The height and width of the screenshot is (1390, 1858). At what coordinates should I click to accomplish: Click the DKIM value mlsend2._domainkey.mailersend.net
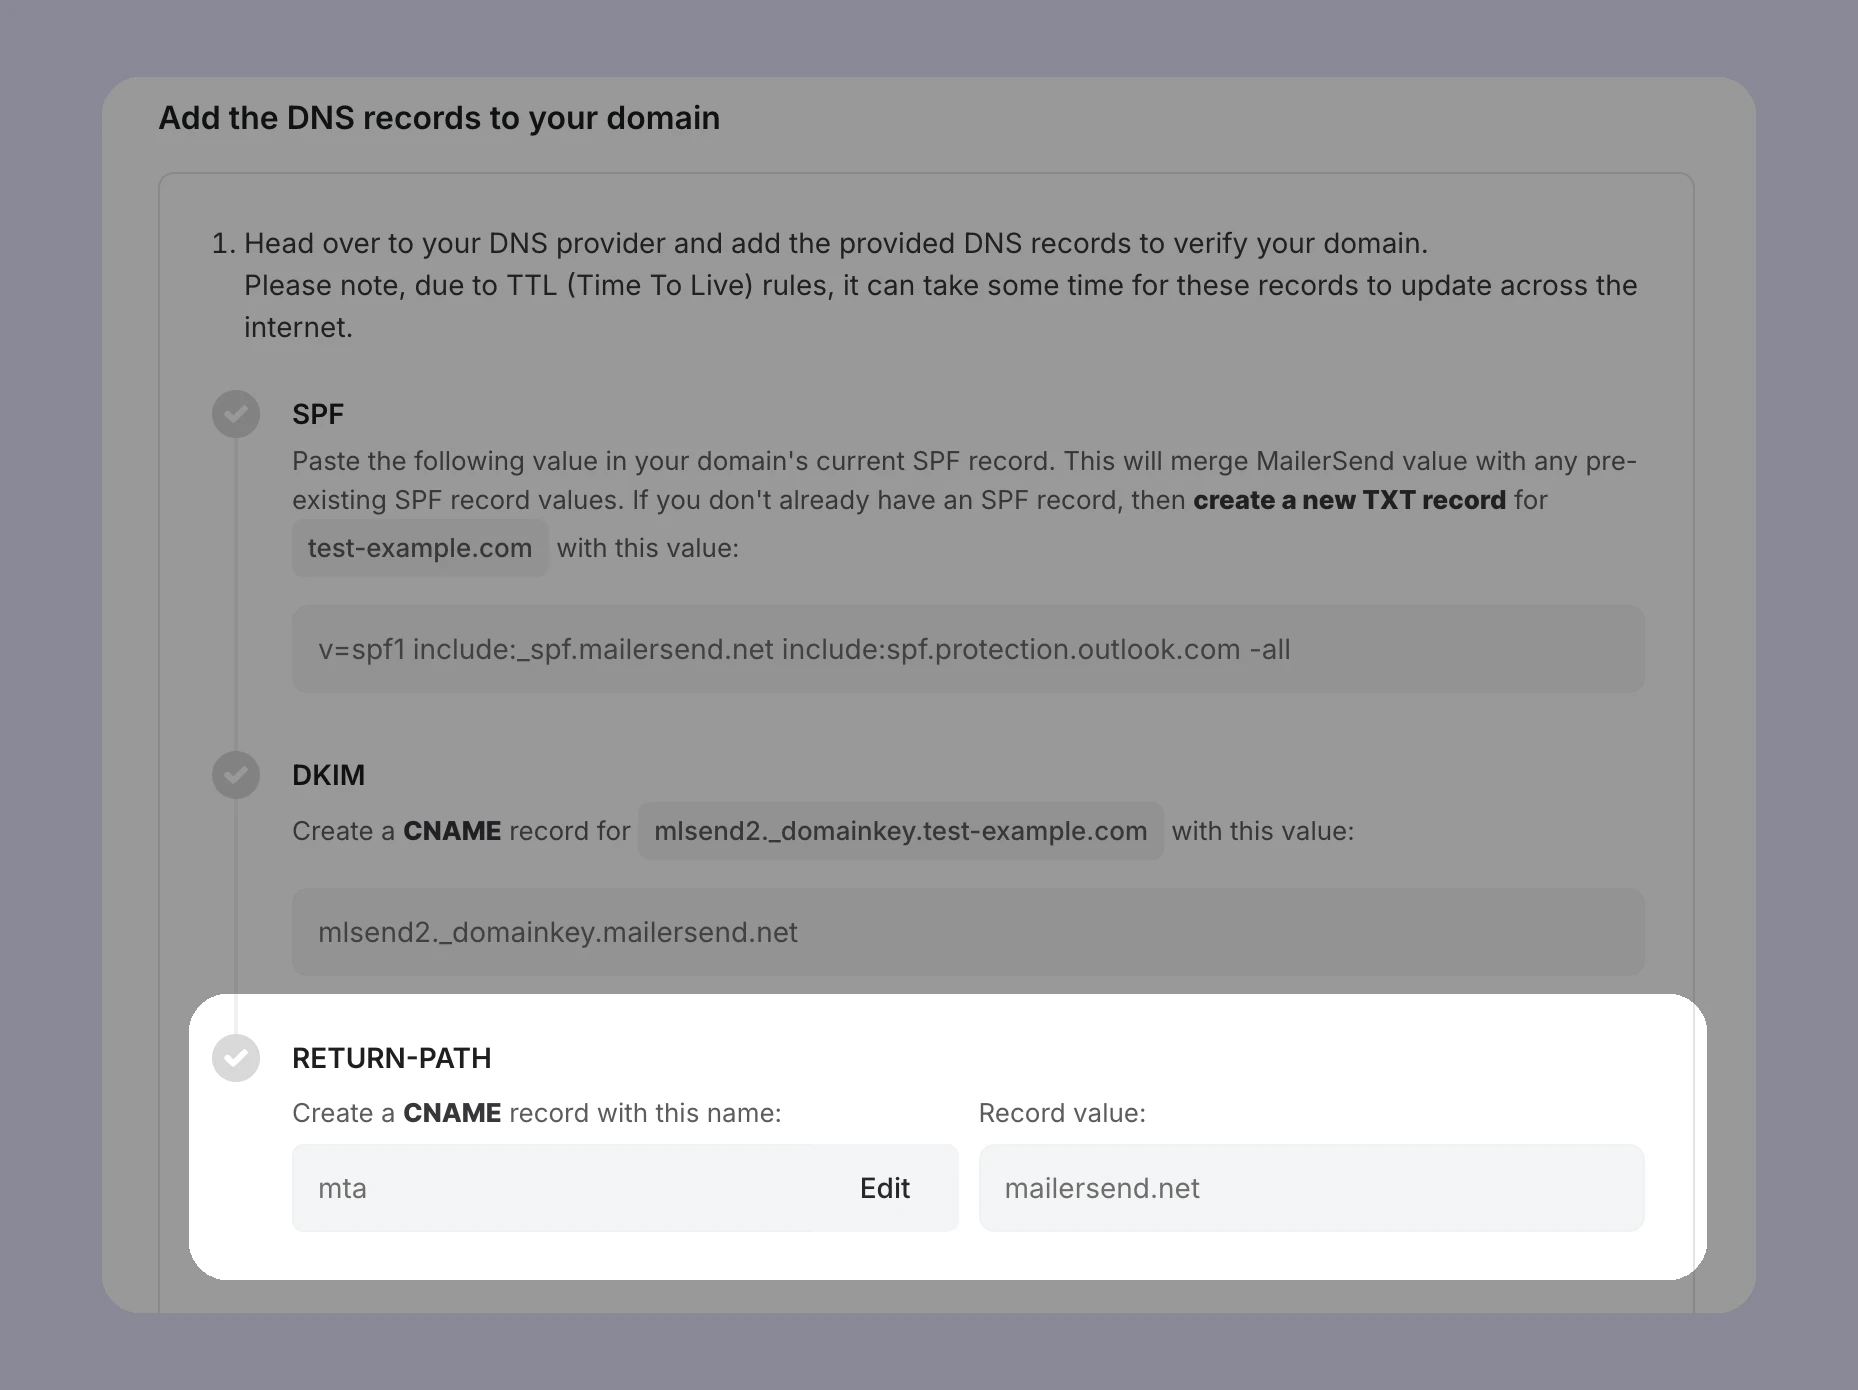966,932
